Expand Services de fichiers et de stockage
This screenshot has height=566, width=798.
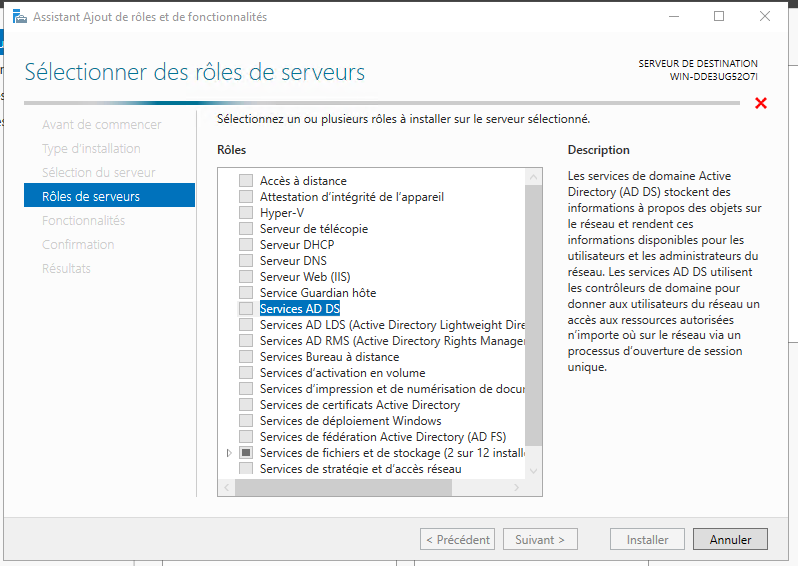point(229,452)
